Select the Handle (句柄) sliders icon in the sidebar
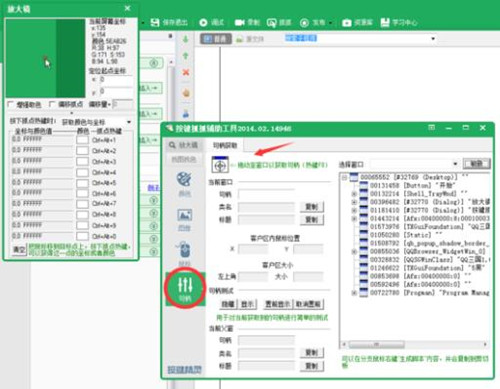Screen dimensions: 500x389 pos(185,289)
